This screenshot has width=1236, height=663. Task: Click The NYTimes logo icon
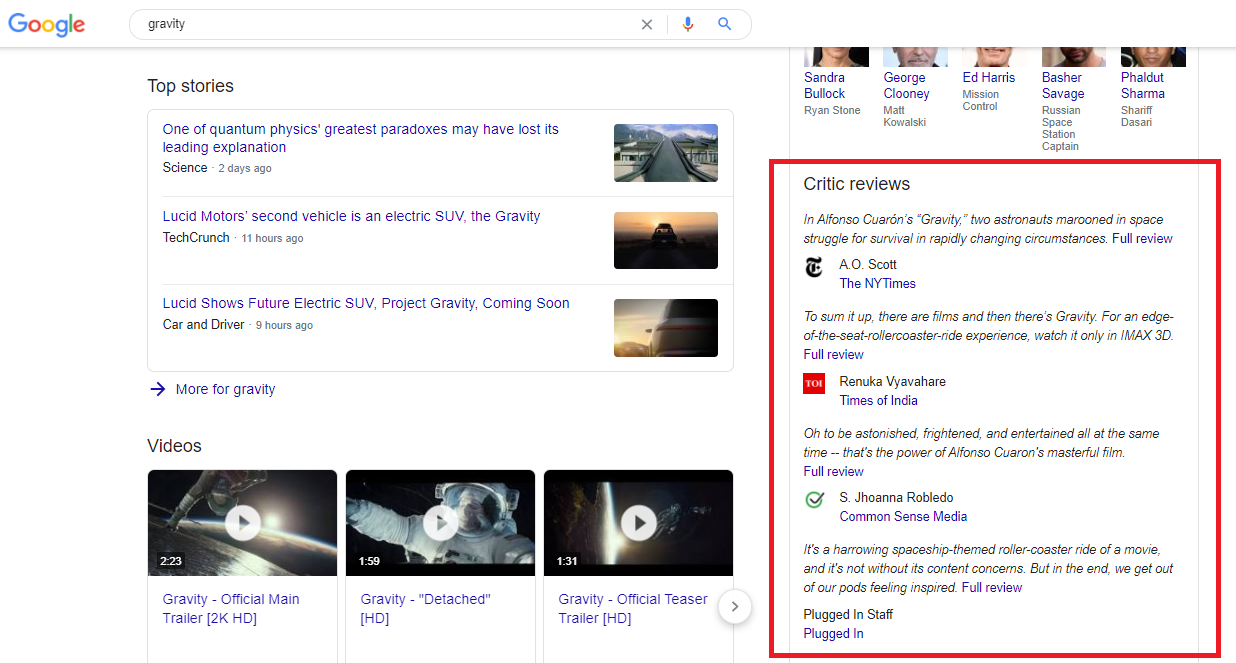point(814,267)
